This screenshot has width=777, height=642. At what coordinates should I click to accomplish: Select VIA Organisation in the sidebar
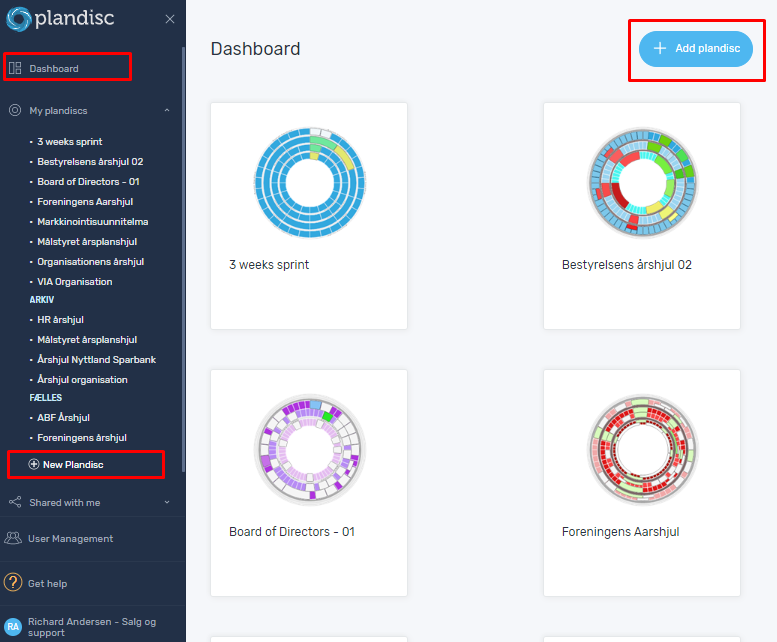click(x=75, y=282)
